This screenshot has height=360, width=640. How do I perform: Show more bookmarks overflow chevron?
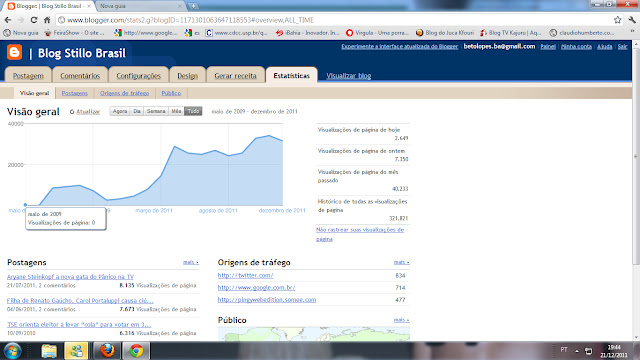coord(632,32)
